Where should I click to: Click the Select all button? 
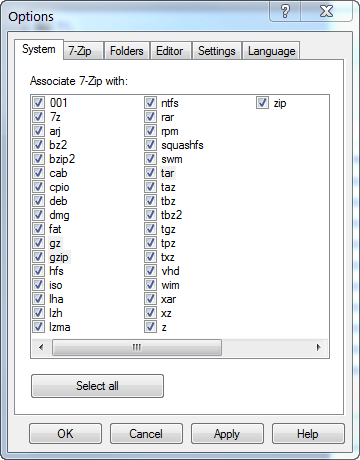pos(97,386)
